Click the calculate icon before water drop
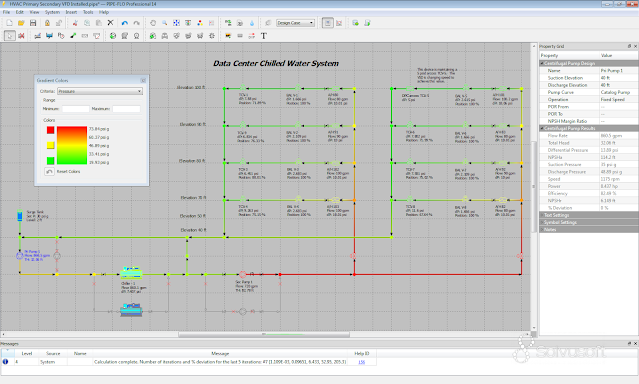This screenshot has width=639, height=384. [x=240, y=23]
